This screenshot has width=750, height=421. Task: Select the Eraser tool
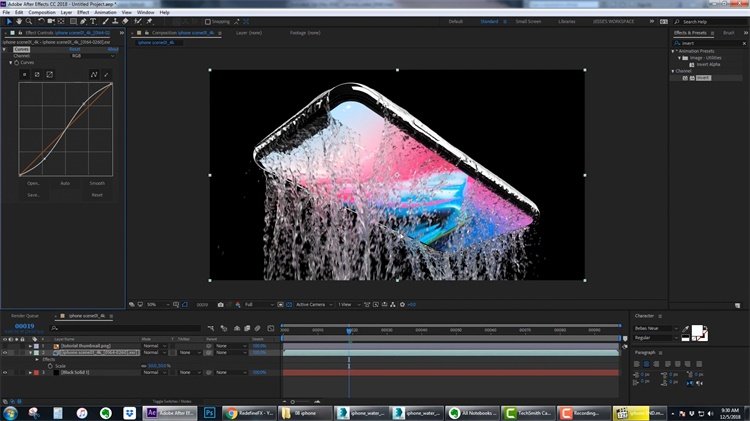point(125,22)
